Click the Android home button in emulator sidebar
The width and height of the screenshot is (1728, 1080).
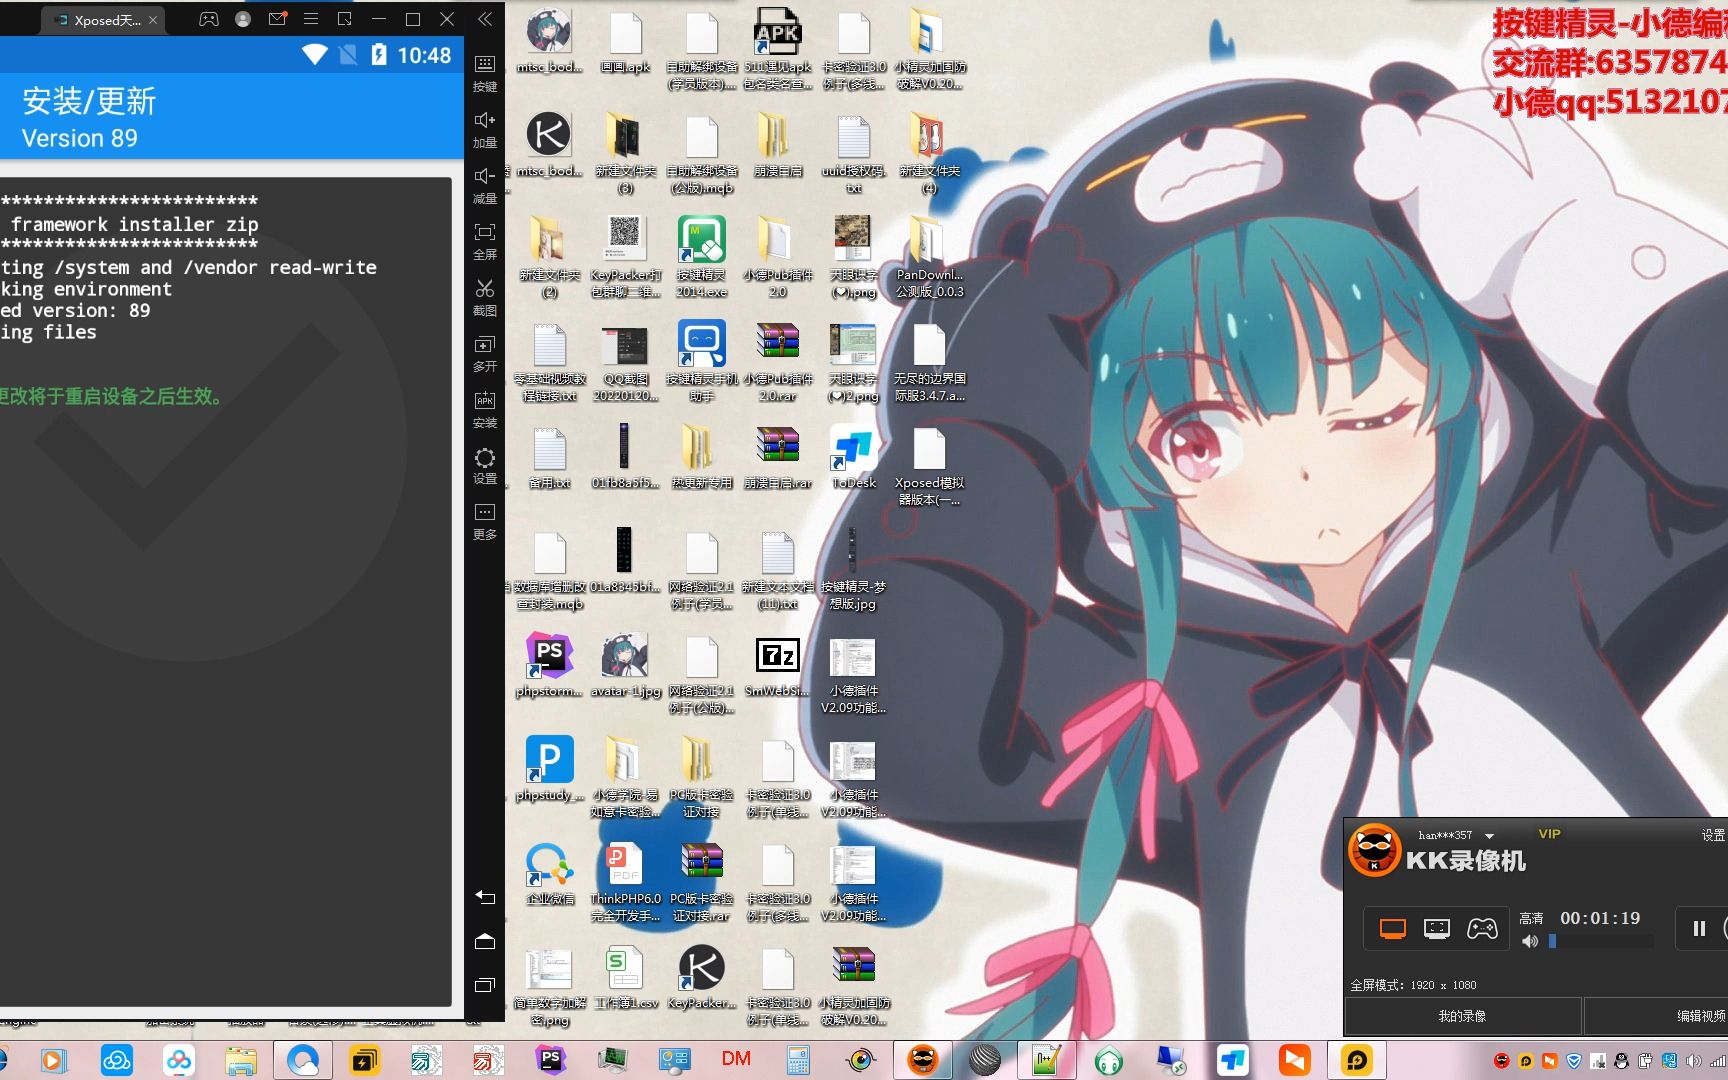(x=485, y=941)
